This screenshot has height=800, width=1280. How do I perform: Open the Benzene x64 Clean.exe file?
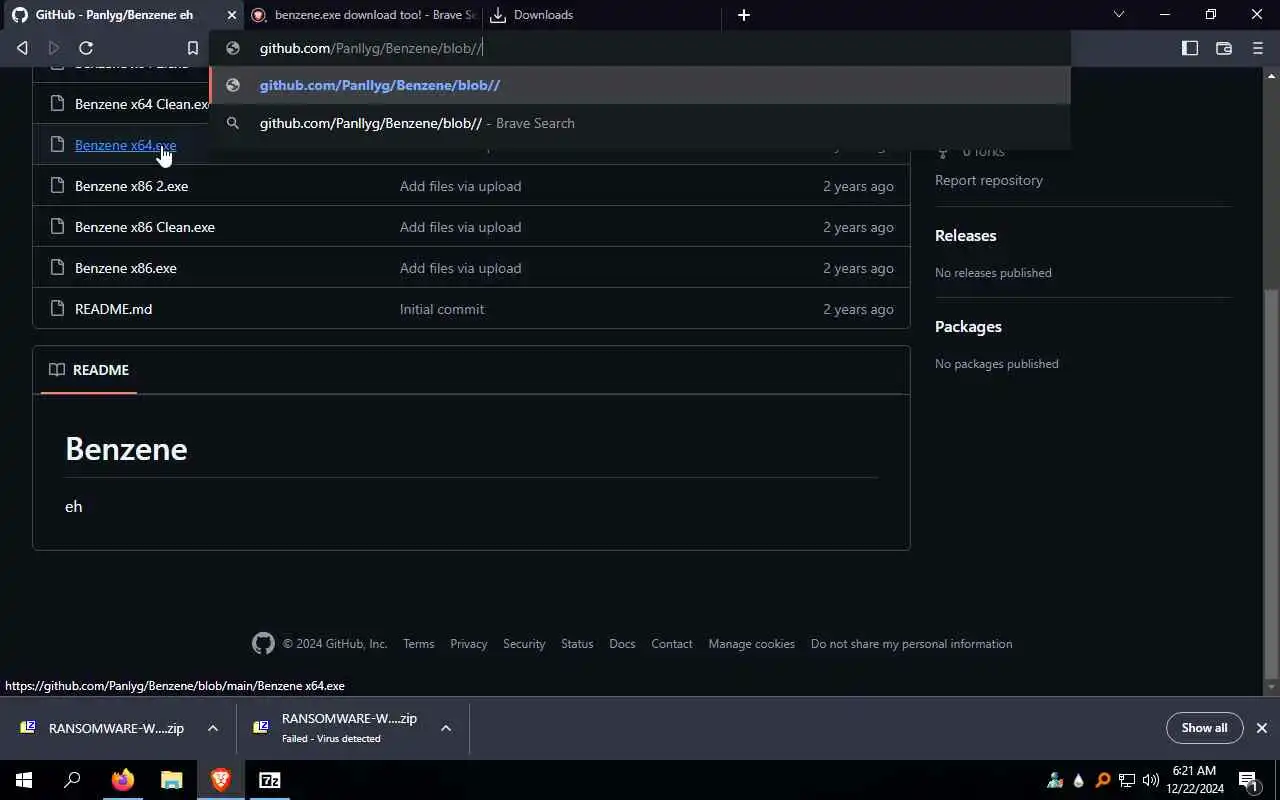click(141, 104)
